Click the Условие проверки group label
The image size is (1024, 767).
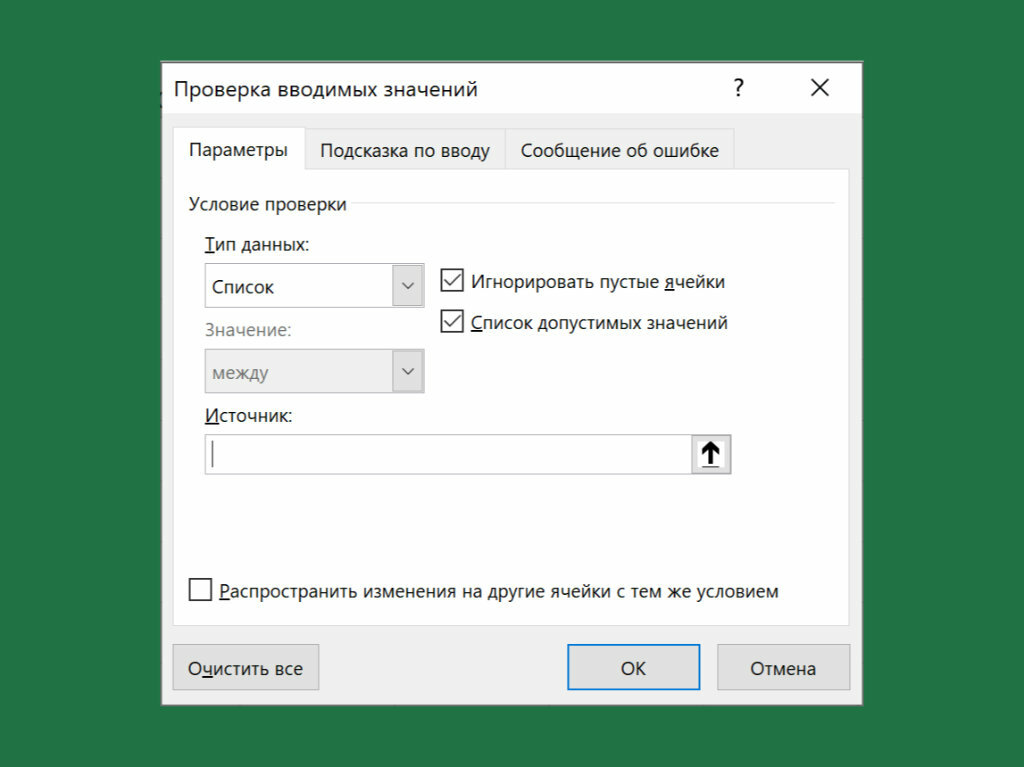tap(267, 204)
